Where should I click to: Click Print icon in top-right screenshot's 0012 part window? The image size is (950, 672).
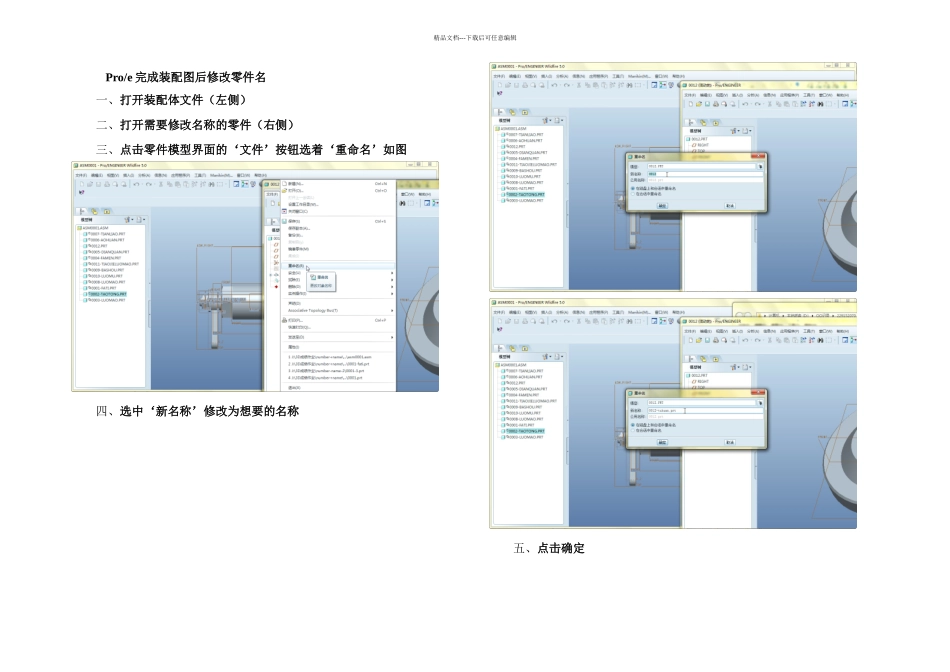[716, 104]
